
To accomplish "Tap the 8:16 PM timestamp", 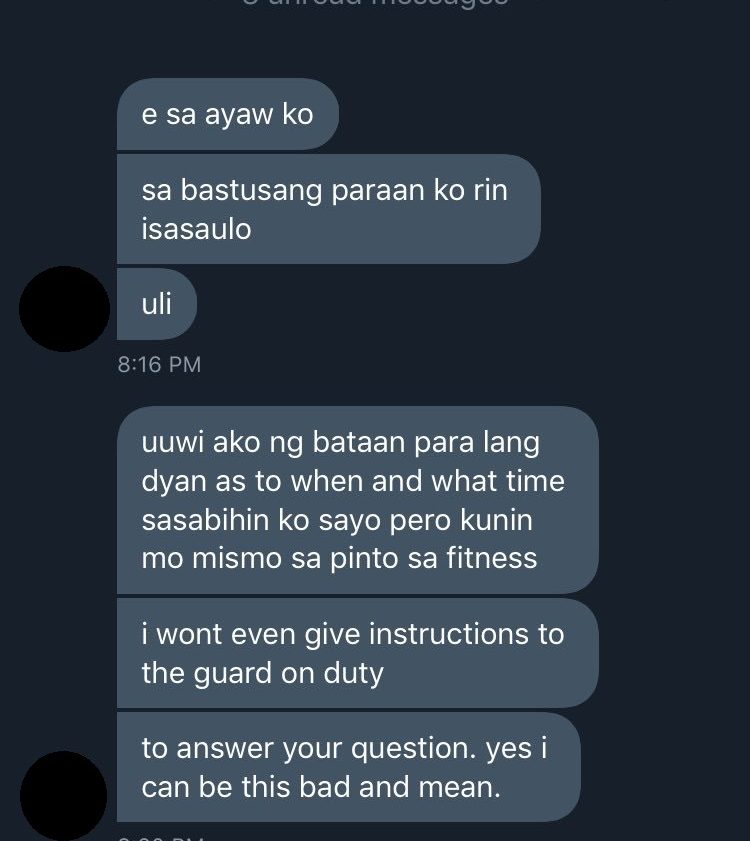I will [159, 365].
